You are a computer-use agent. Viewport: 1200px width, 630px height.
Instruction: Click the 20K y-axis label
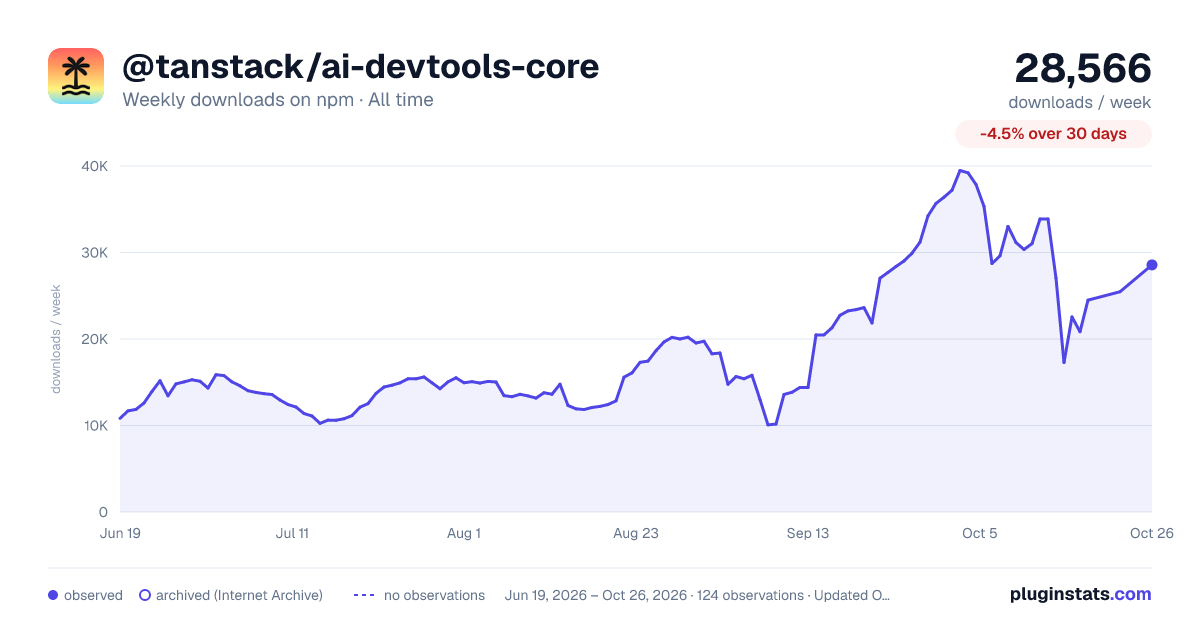coord(94,339)
